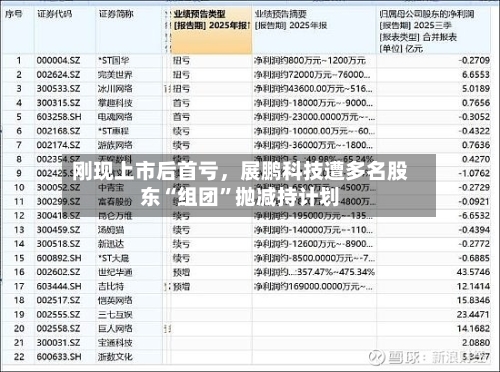This screenshot has height=372, width=500.
Task: Select the 序号 column header
Action: [x=14, y=14]
